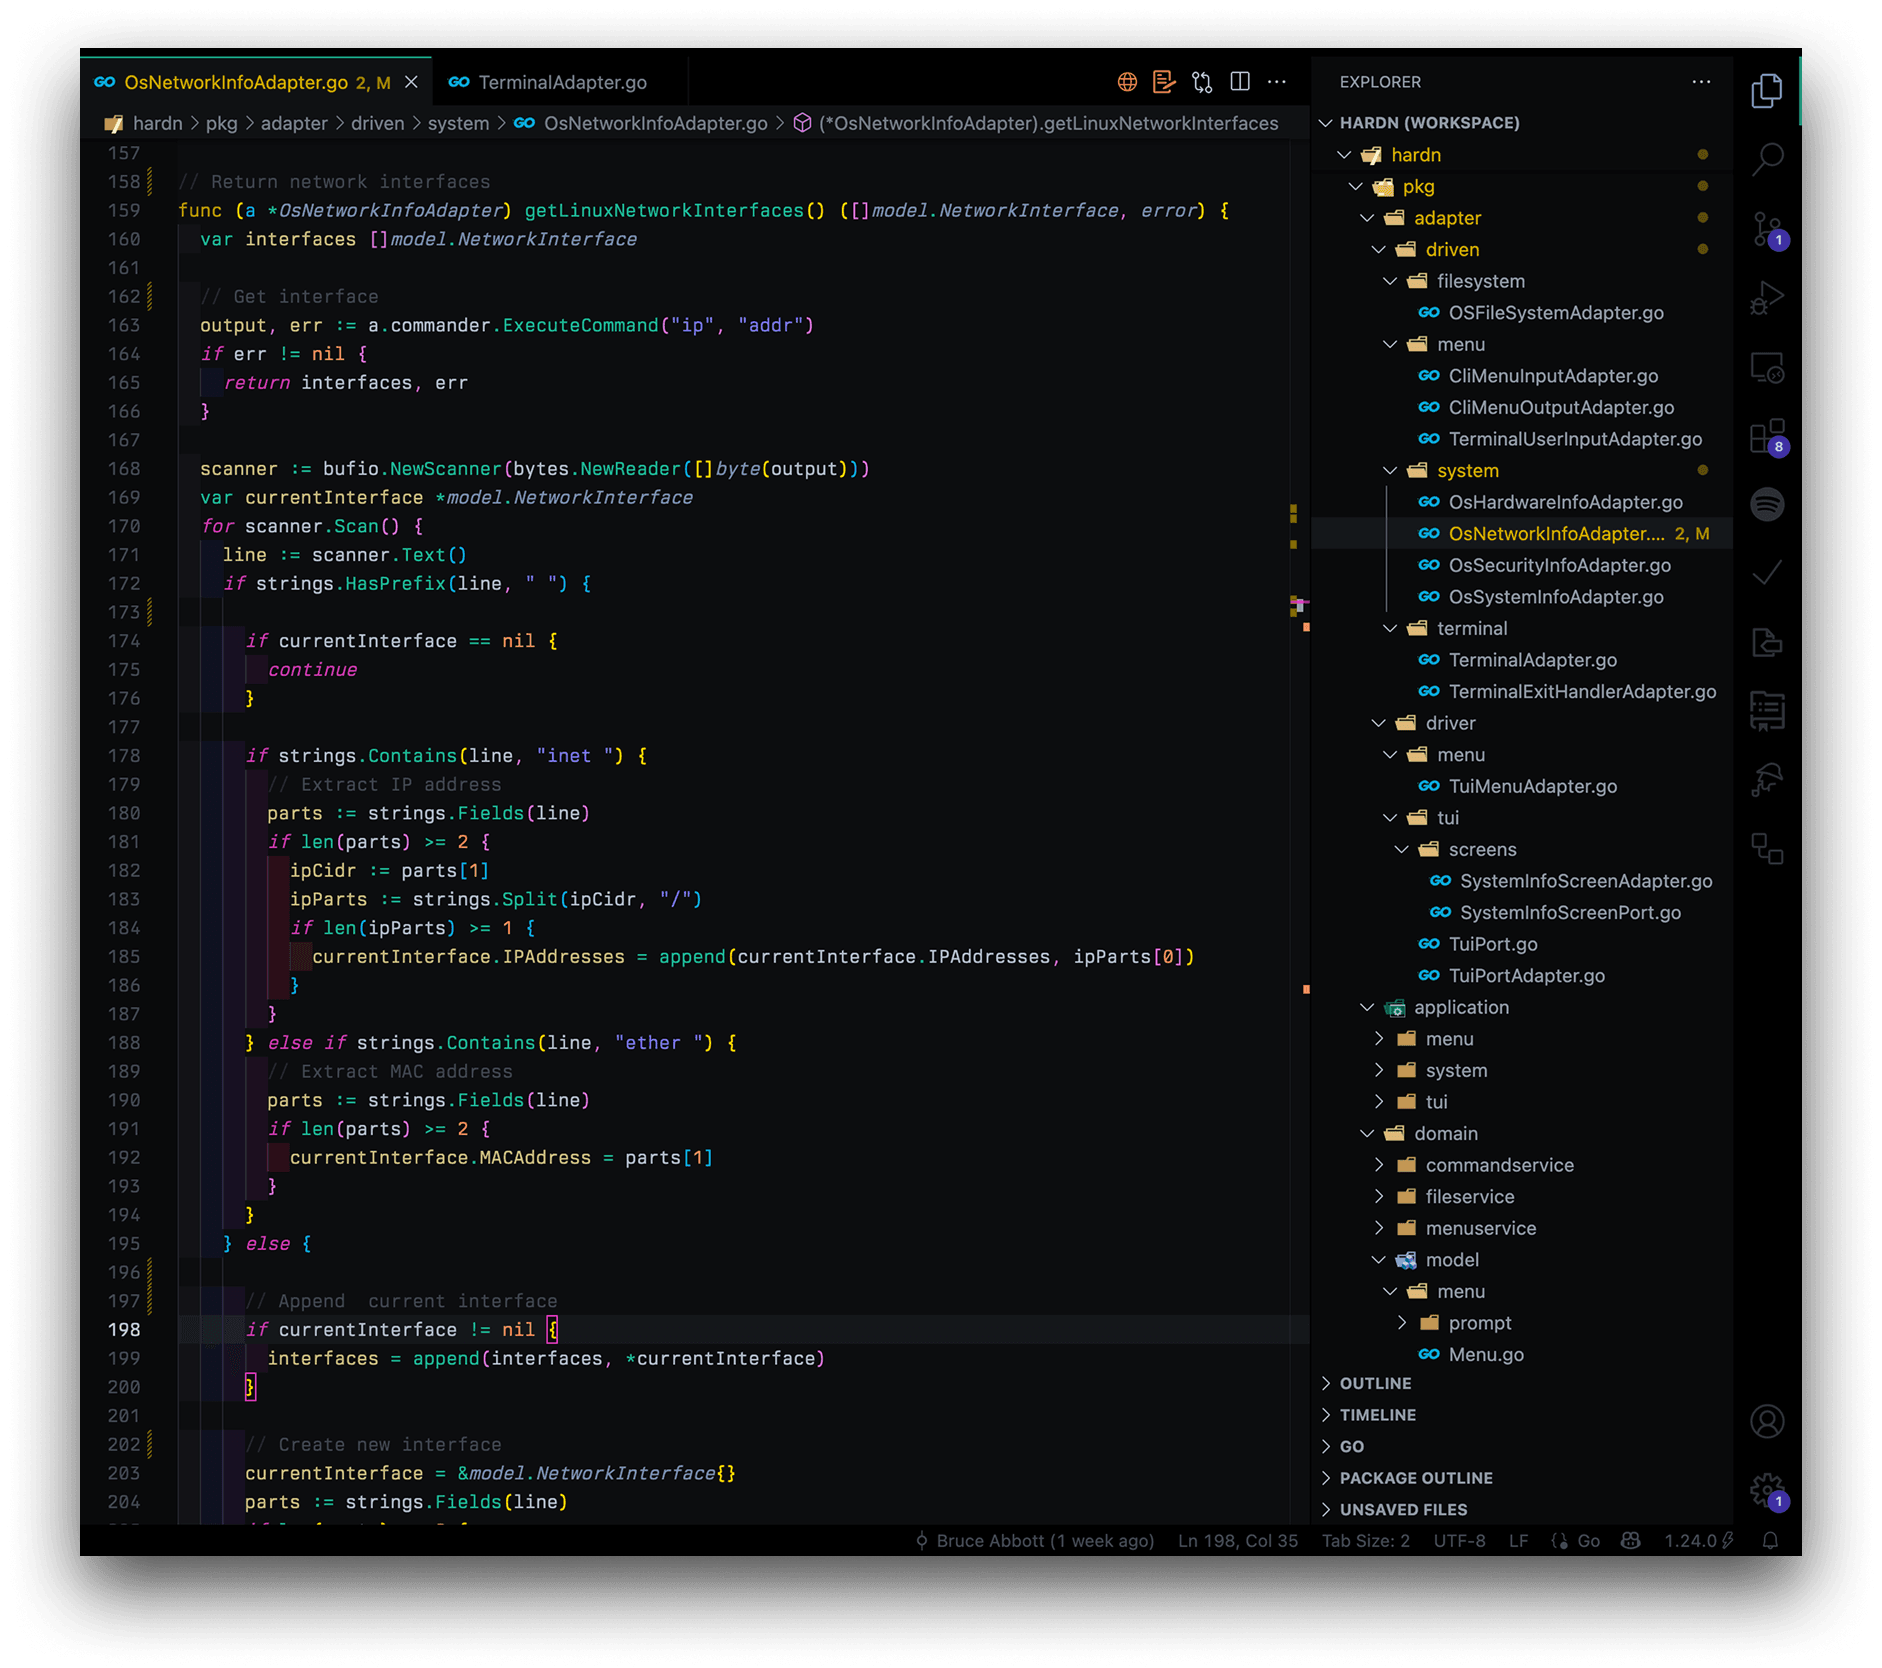Open the Search view in the activity bar
1882x1668 pixels.
tap(1768, 160)
